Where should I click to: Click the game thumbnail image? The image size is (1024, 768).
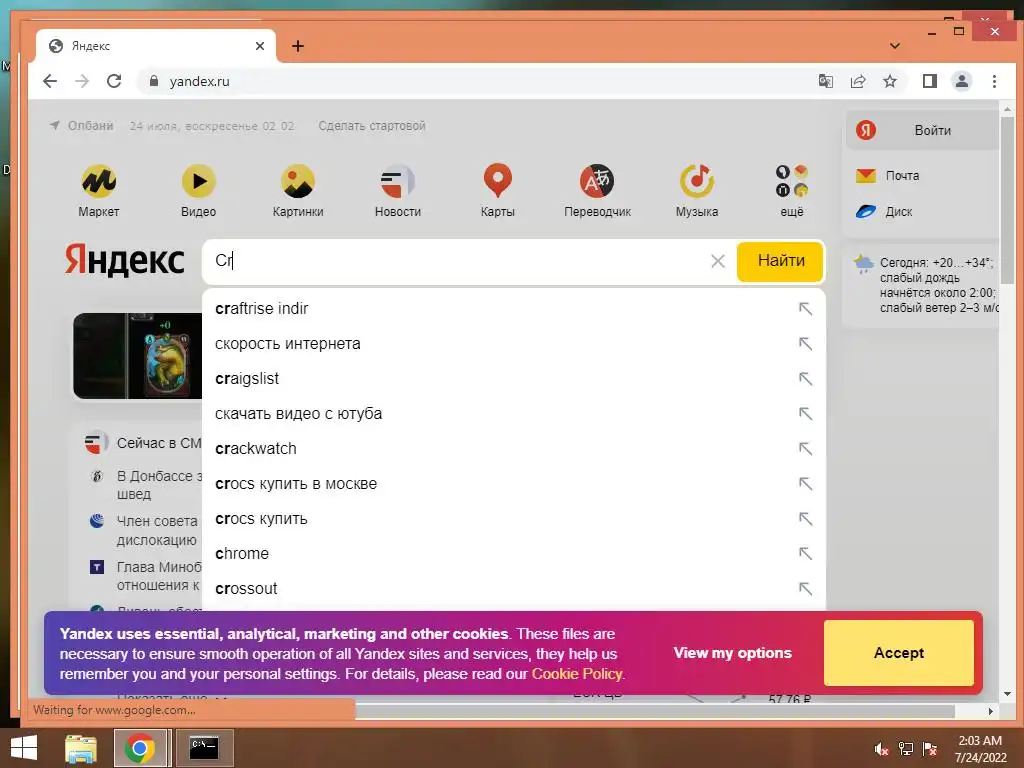click(138, 356)
